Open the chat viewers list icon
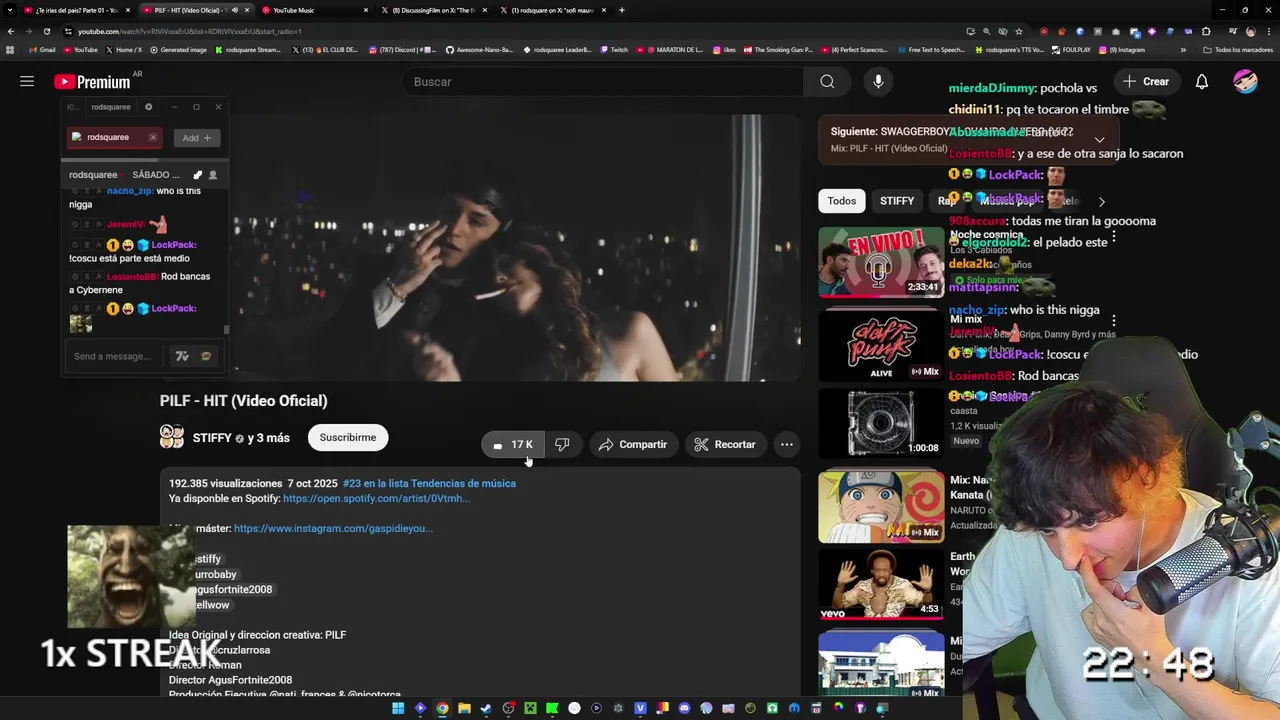 (x=212, y=175)
